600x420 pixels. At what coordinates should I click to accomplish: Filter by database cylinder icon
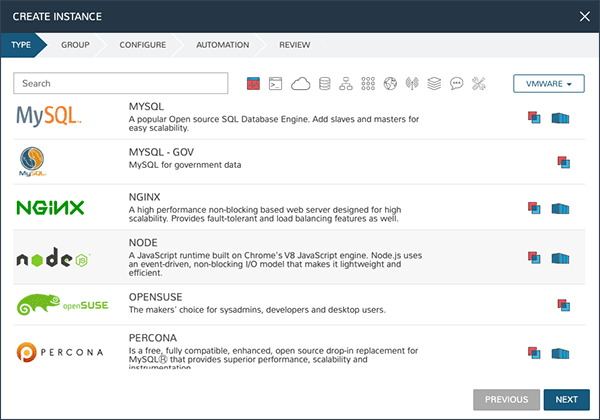click(324, 83)
